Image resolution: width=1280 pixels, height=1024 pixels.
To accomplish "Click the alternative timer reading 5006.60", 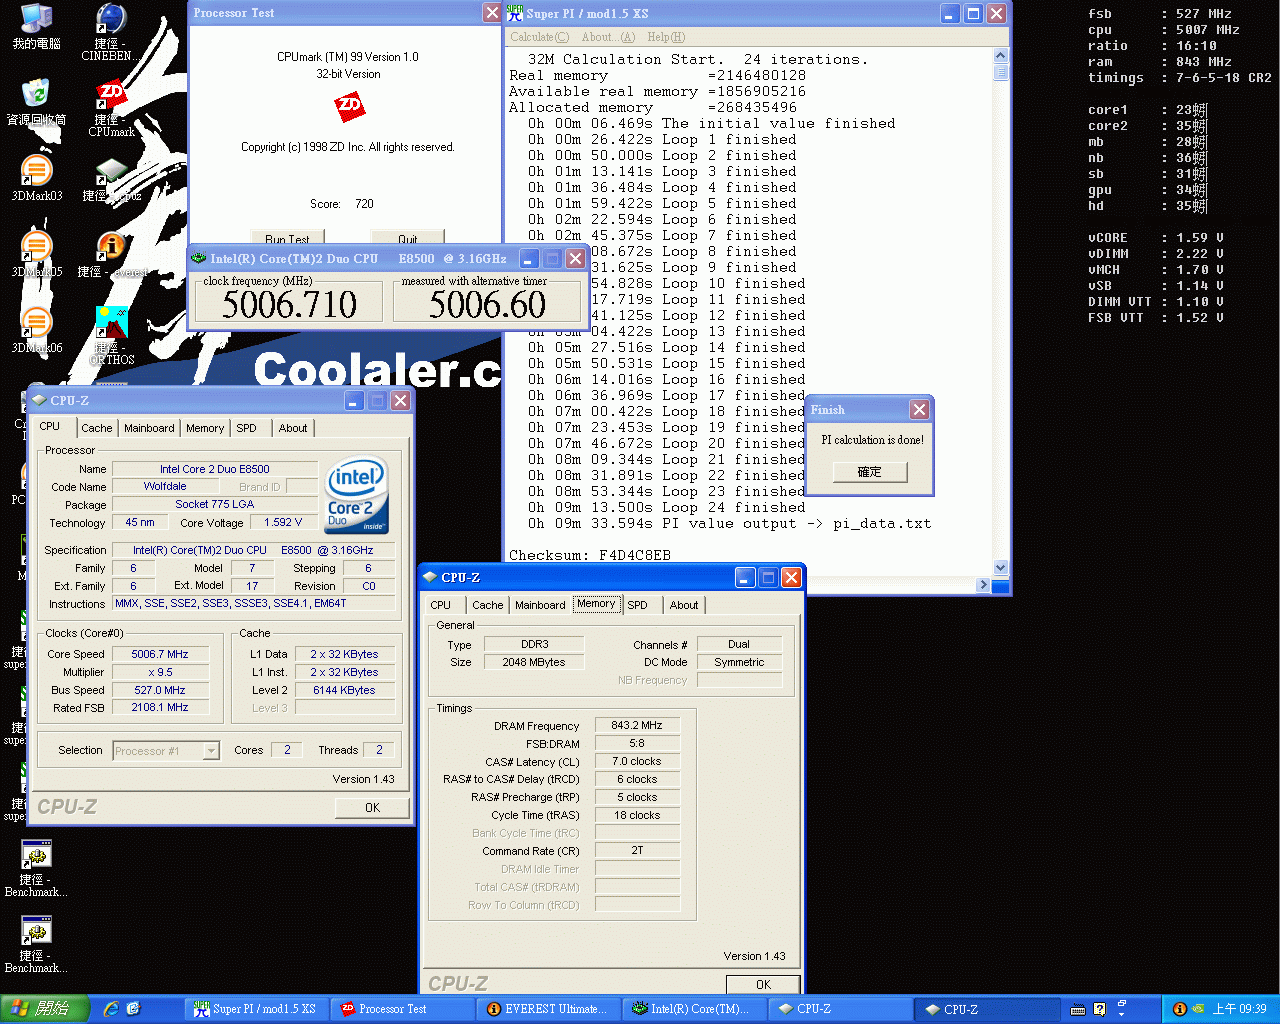I will (x=487, y=304).
